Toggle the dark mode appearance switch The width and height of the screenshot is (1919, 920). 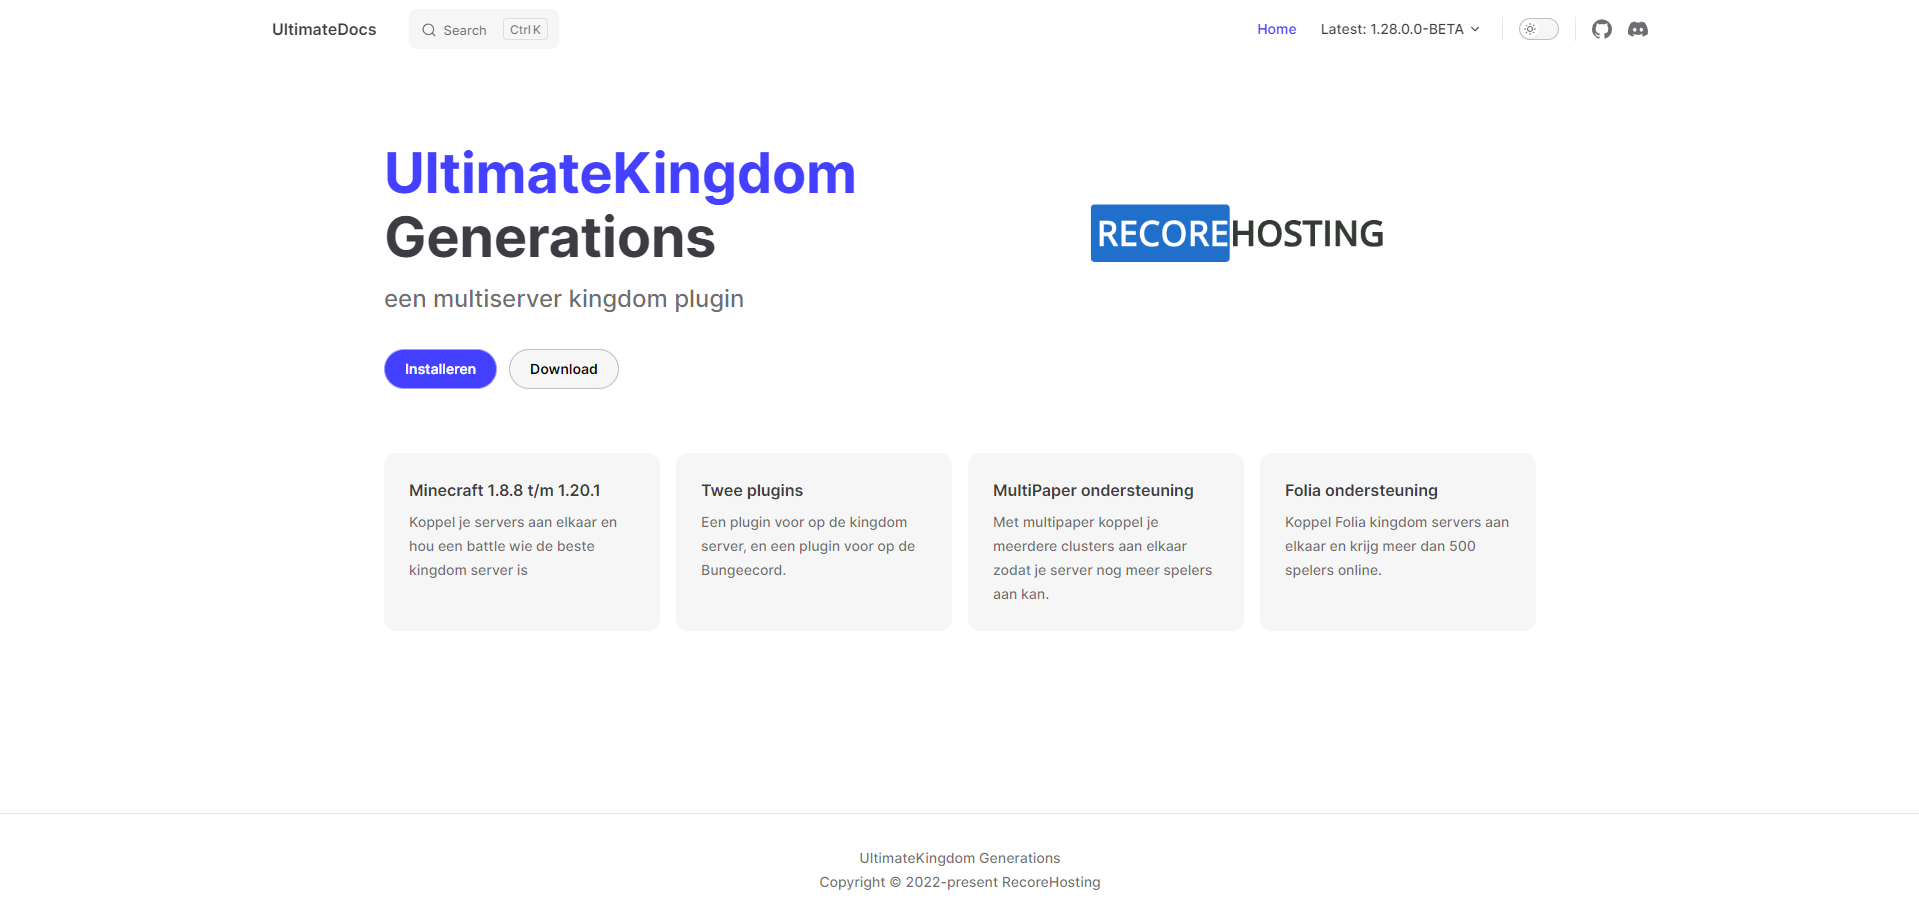click(1539, 29)
